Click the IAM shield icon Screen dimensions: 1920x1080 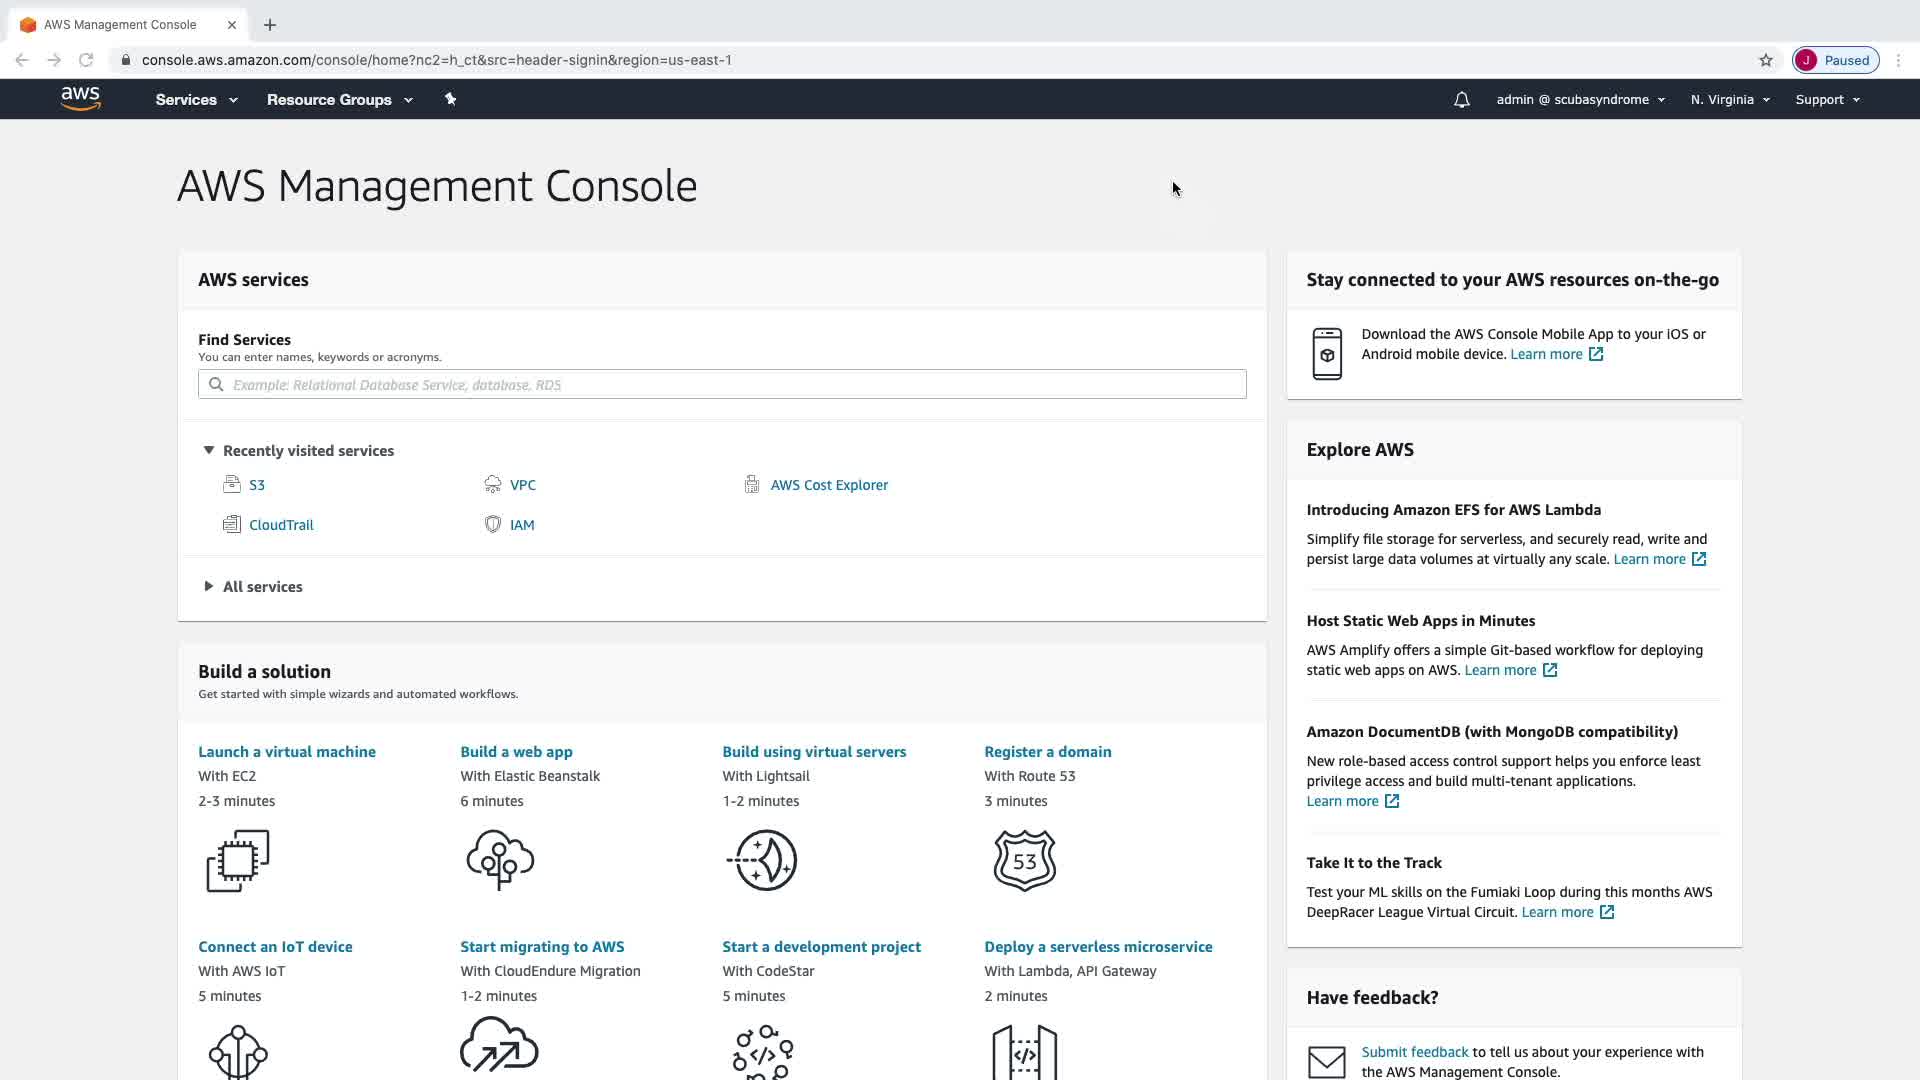pos(492,525)
